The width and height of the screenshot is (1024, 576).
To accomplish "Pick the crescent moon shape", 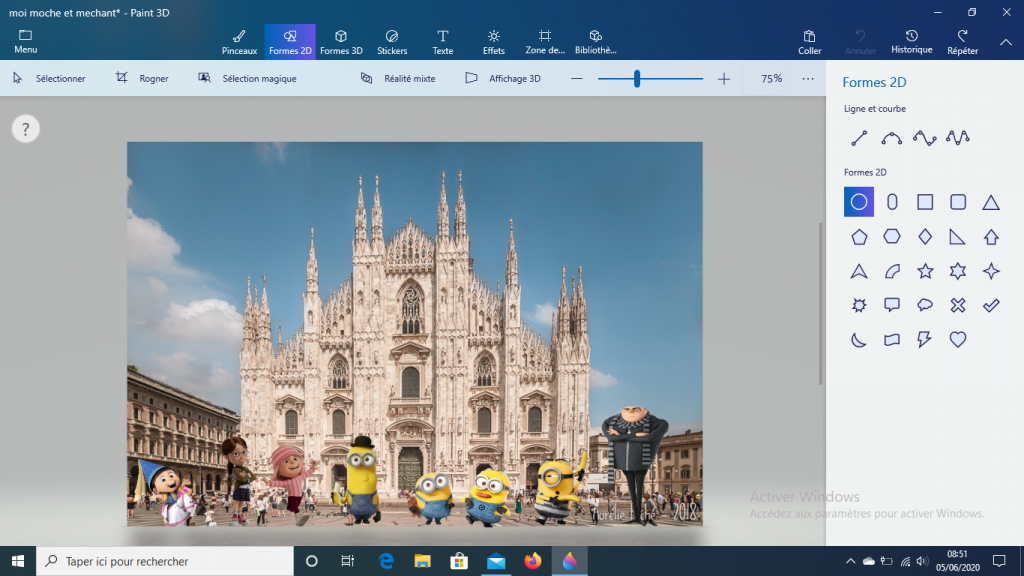I will pyautogui.click(x=859, y=340).
